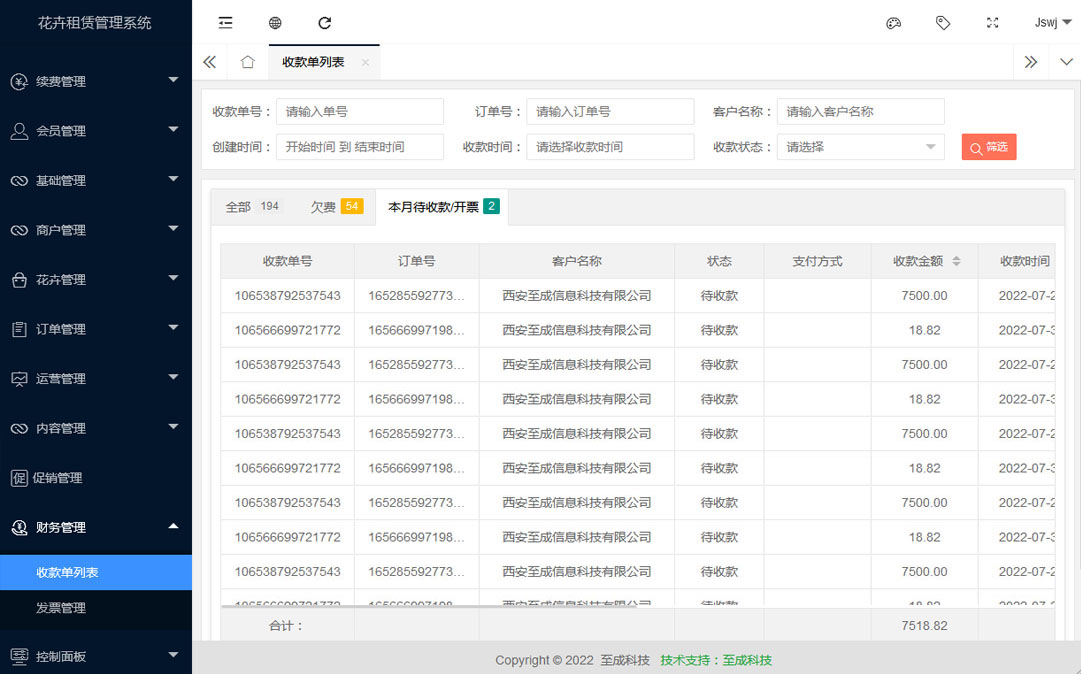Screen dimensions: 1081x674
Task: Click the home tab icon
Action: pos(248,62)
